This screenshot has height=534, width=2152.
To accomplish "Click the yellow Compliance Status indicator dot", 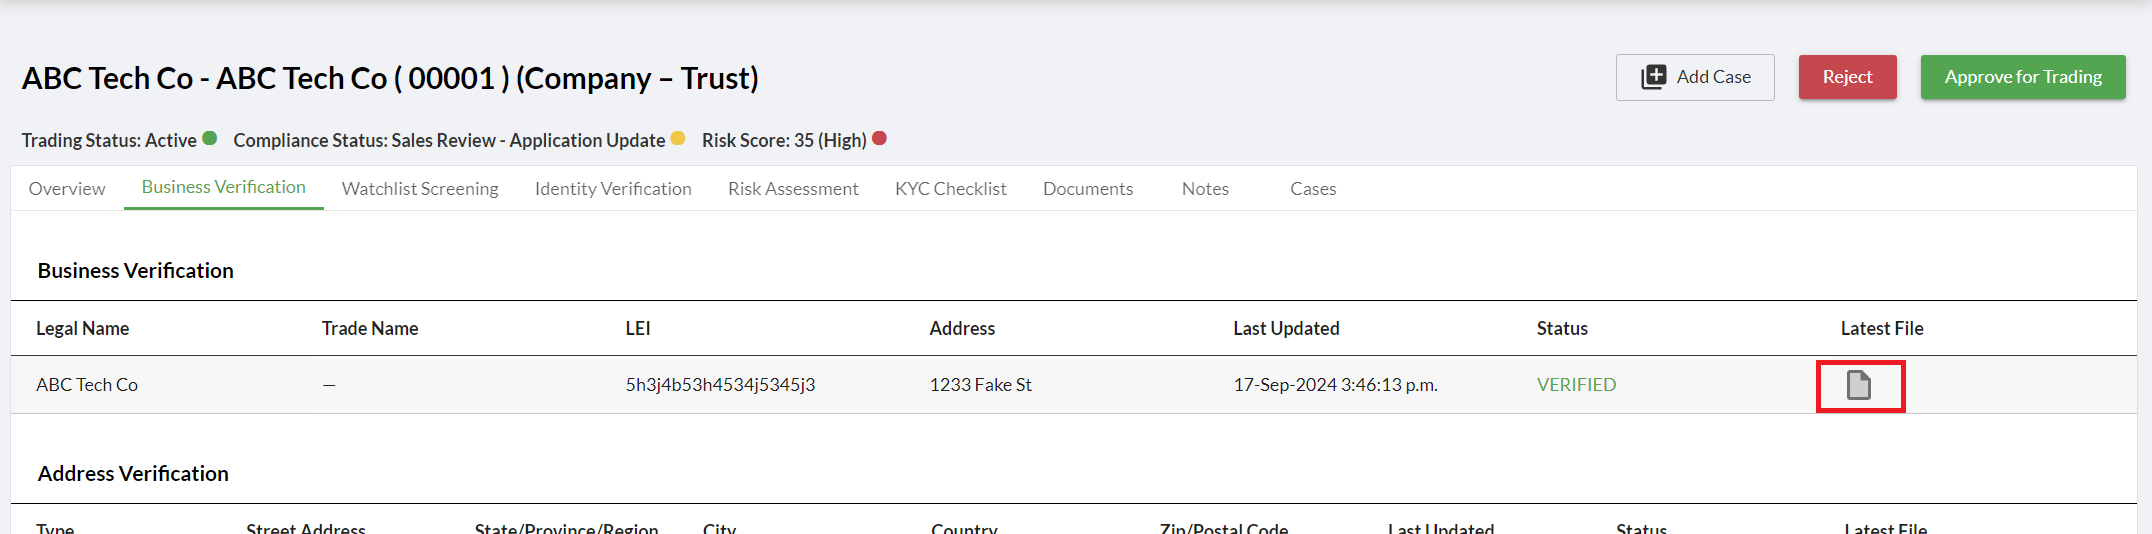I will point(678,139).
